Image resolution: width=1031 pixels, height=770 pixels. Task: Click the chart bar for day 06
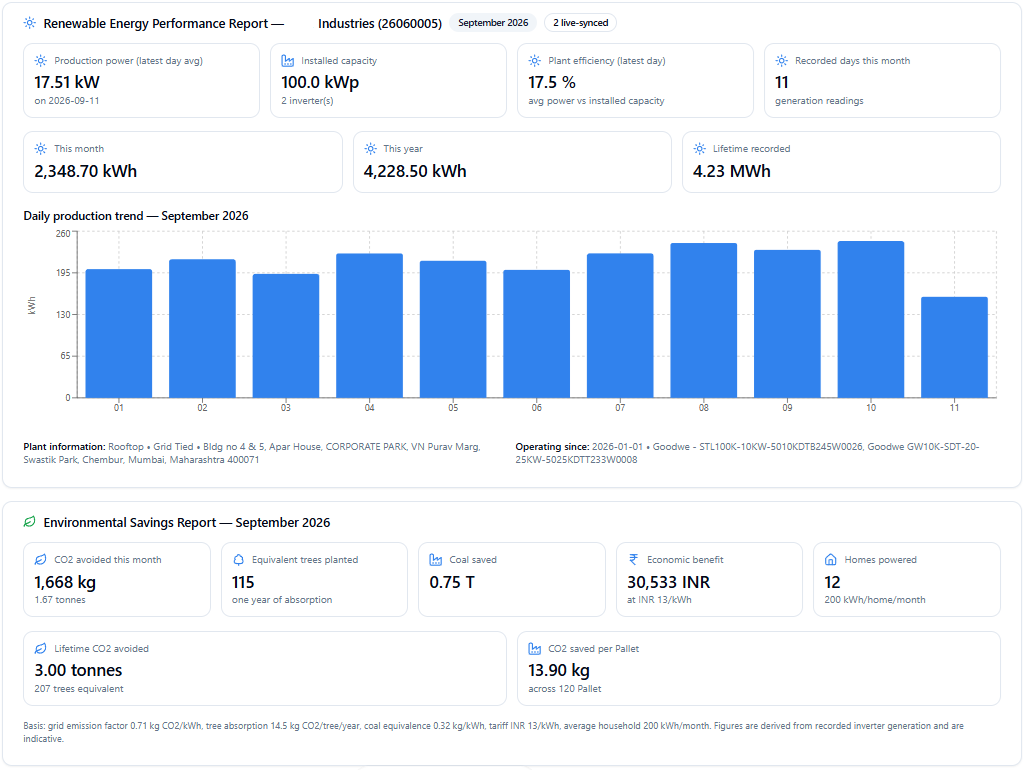click(537, 334)
